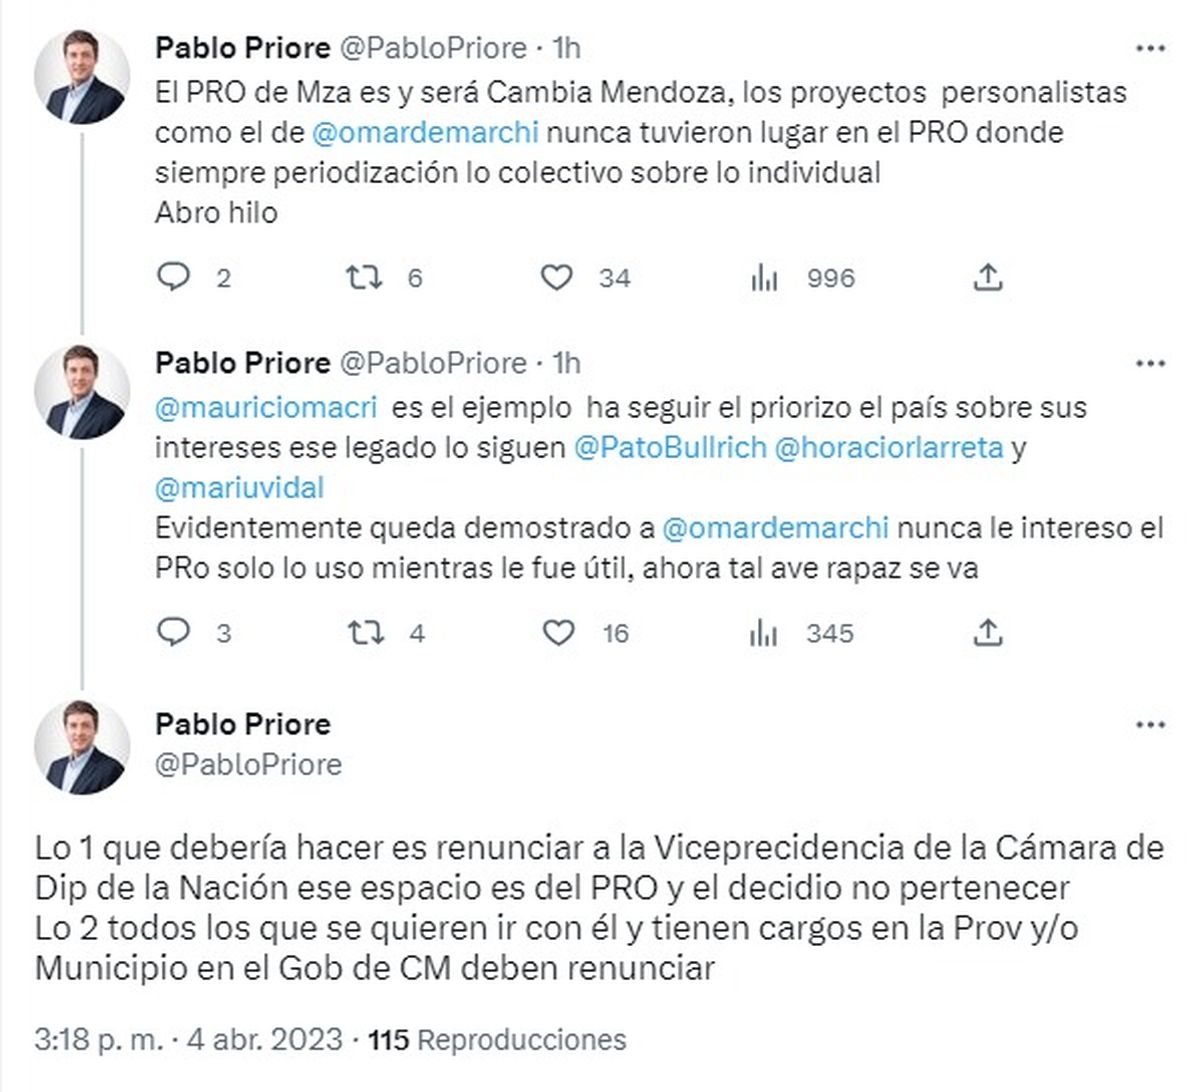This screenshot has height=1092, width=1200.
Task: Reply to the first tweet about PRO de Mza
Action: (x=174, y=277)
